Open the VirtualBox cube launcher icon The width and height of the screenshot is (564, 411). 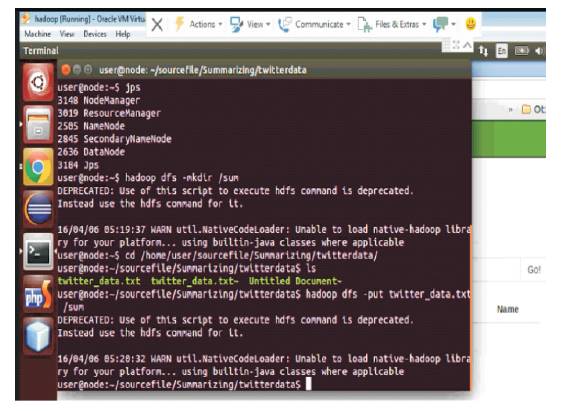click(x=38, y=336)
